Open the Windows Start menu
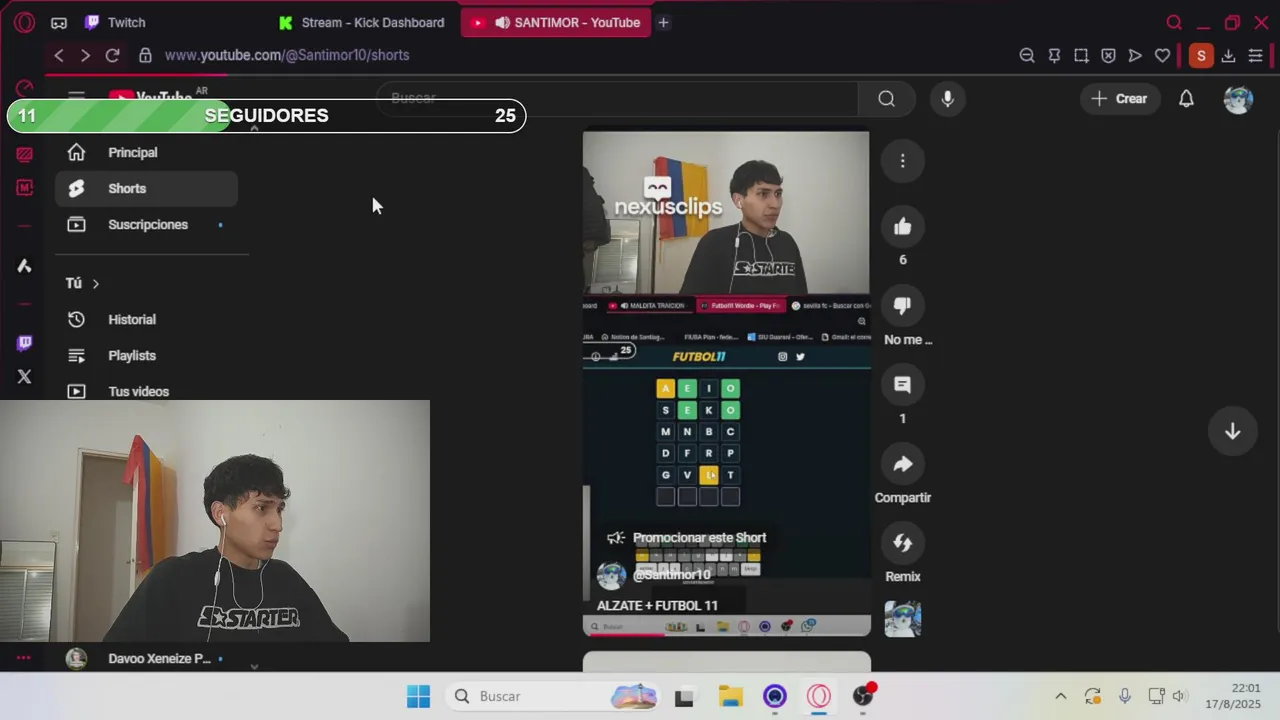Image resolution: width=1280 pixels, height=720 pixels. point(418,696)
